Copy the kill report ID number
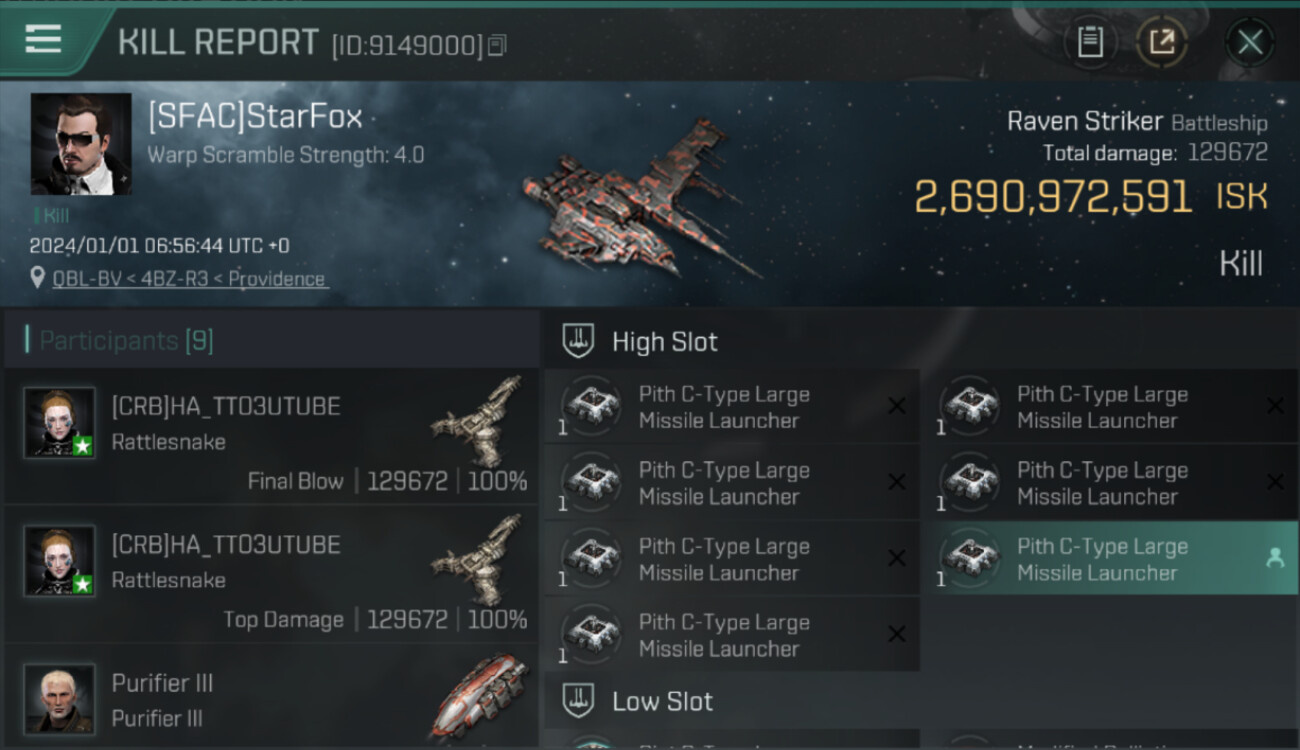 pyautogui.click(x=497, y=45)
